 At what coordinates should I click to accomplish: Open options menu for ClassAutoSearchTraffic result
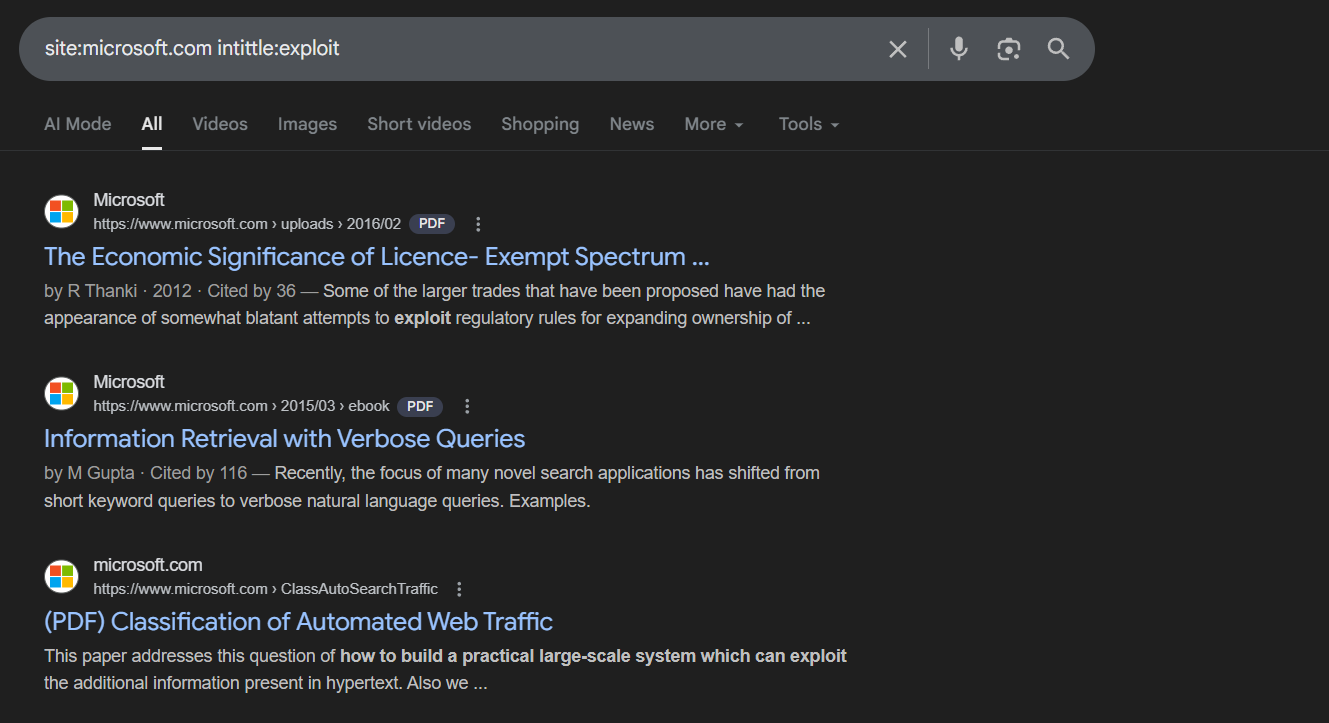tap(459, 589)
